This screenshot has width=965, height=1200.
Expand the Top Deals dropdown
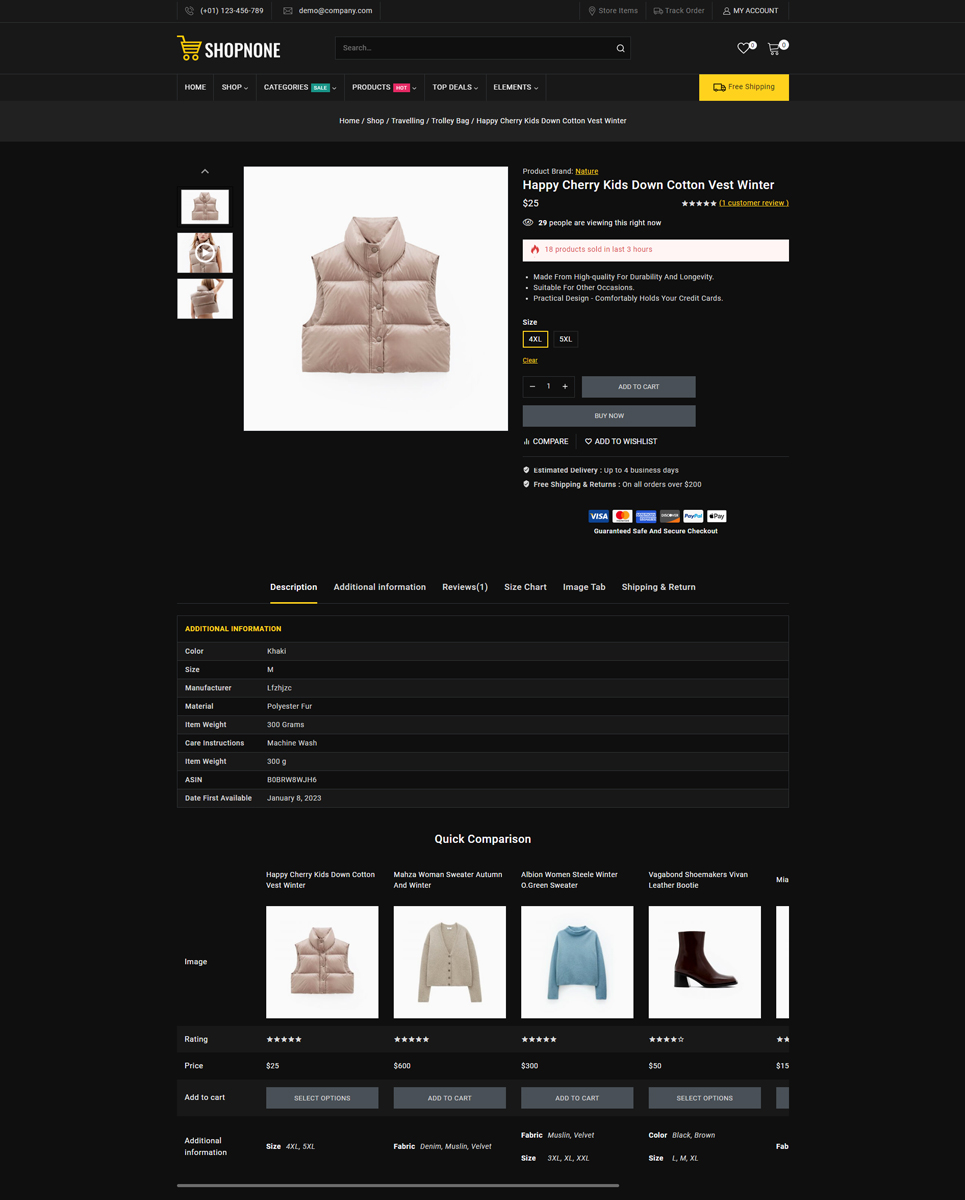pyautogui.click(x=455, y=87)
